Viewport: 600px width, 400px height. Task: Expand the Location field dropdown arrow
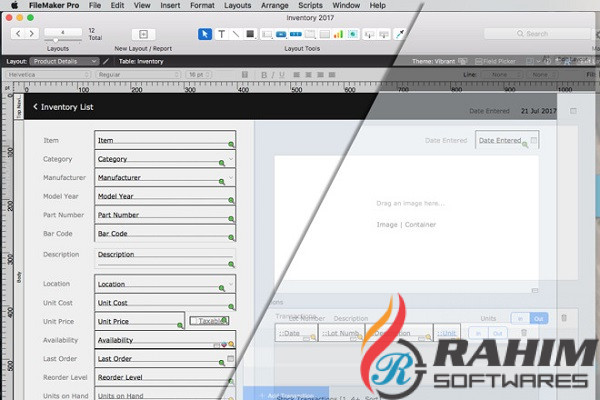(x=231, y=284)
